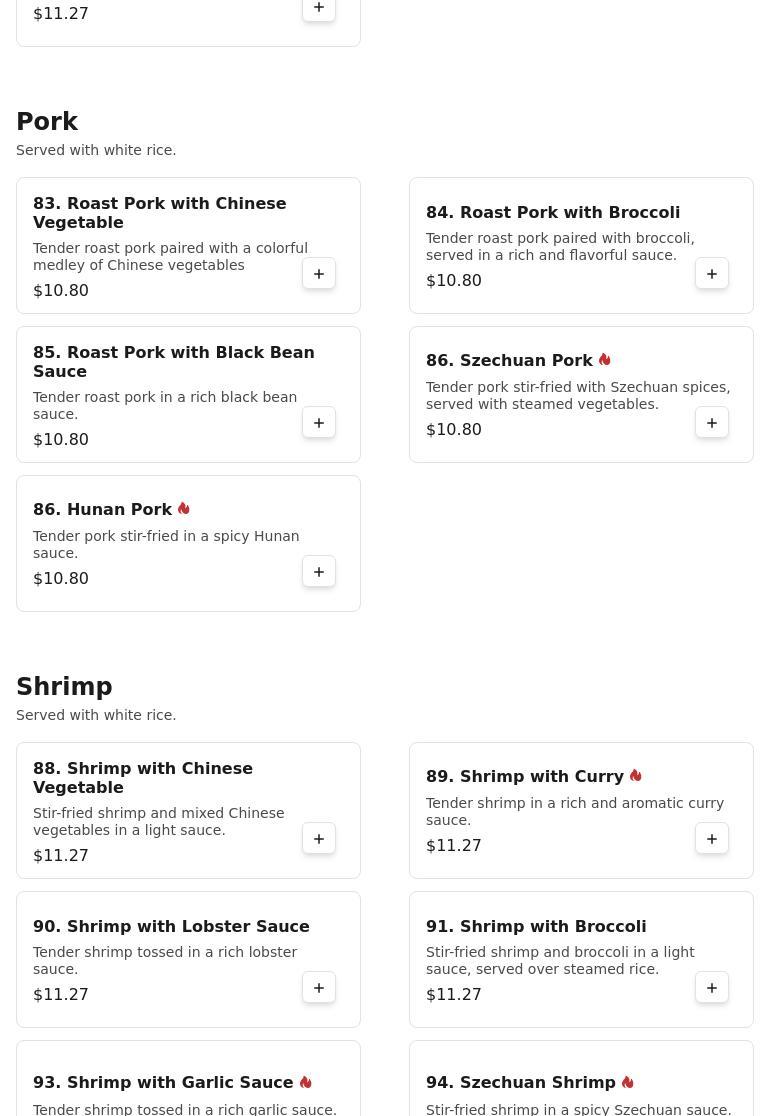Open 90. Shrimp with Lobster Sauce title
This screenshot has width=770, height=1116.
click(x=172, y=926)
